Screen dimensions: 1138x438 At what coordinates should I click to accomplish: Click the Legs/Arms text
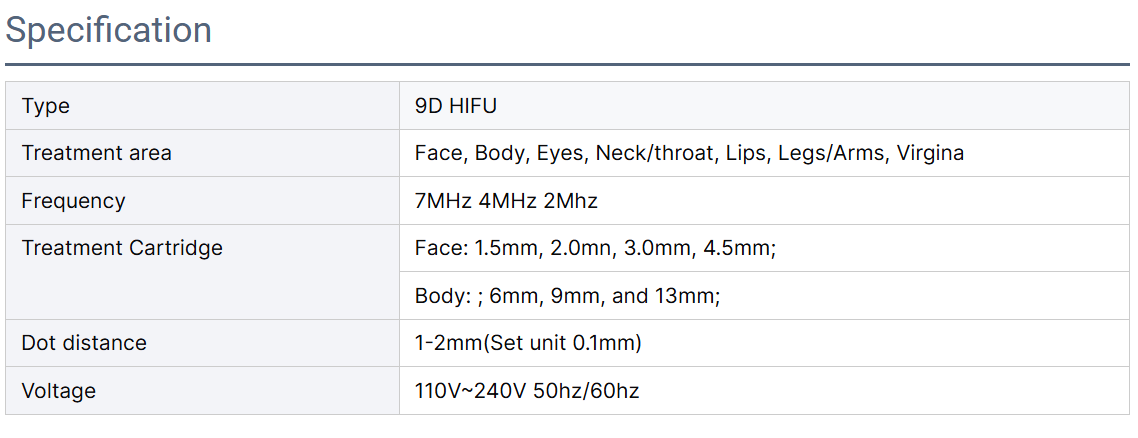832,154
